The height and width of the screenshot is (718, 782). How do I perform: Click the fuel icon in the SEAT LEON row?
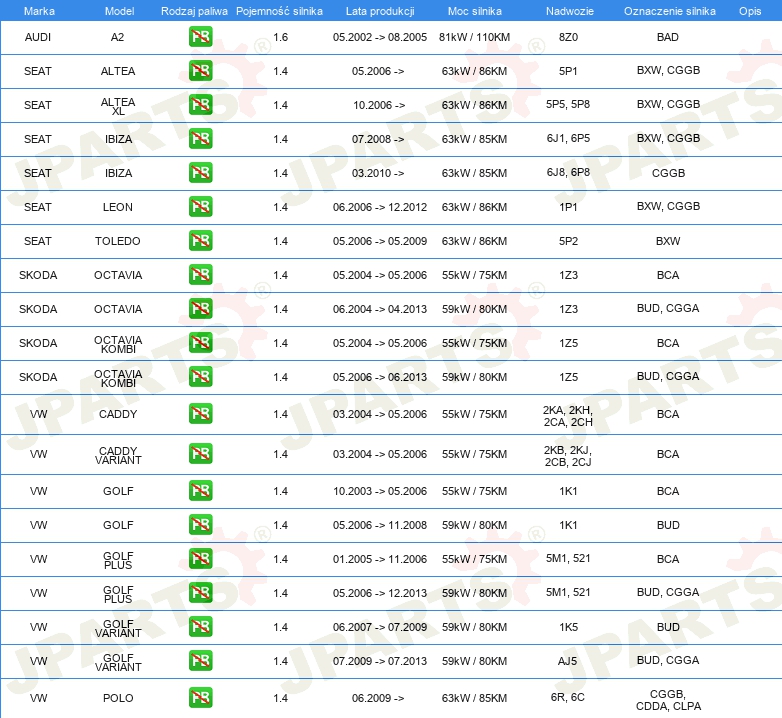point(200,206)
